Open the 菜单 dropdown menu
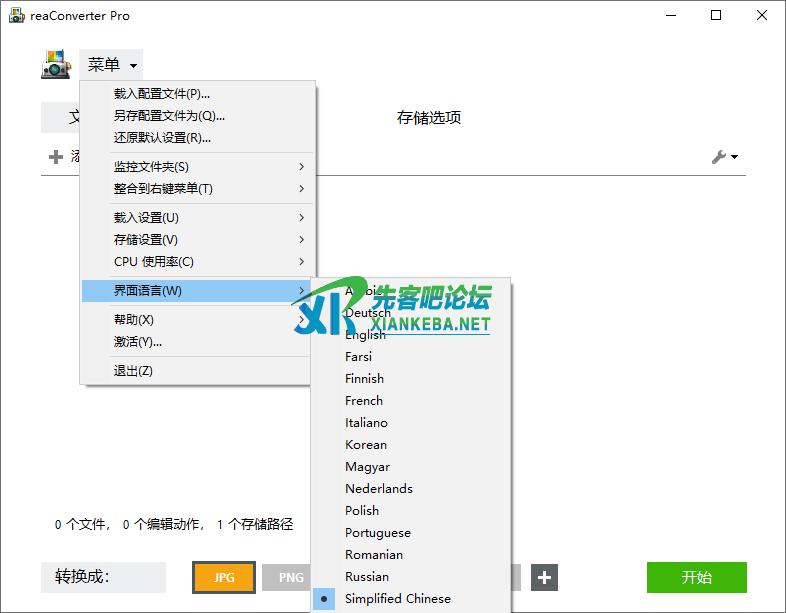 [x=111, y=65]
